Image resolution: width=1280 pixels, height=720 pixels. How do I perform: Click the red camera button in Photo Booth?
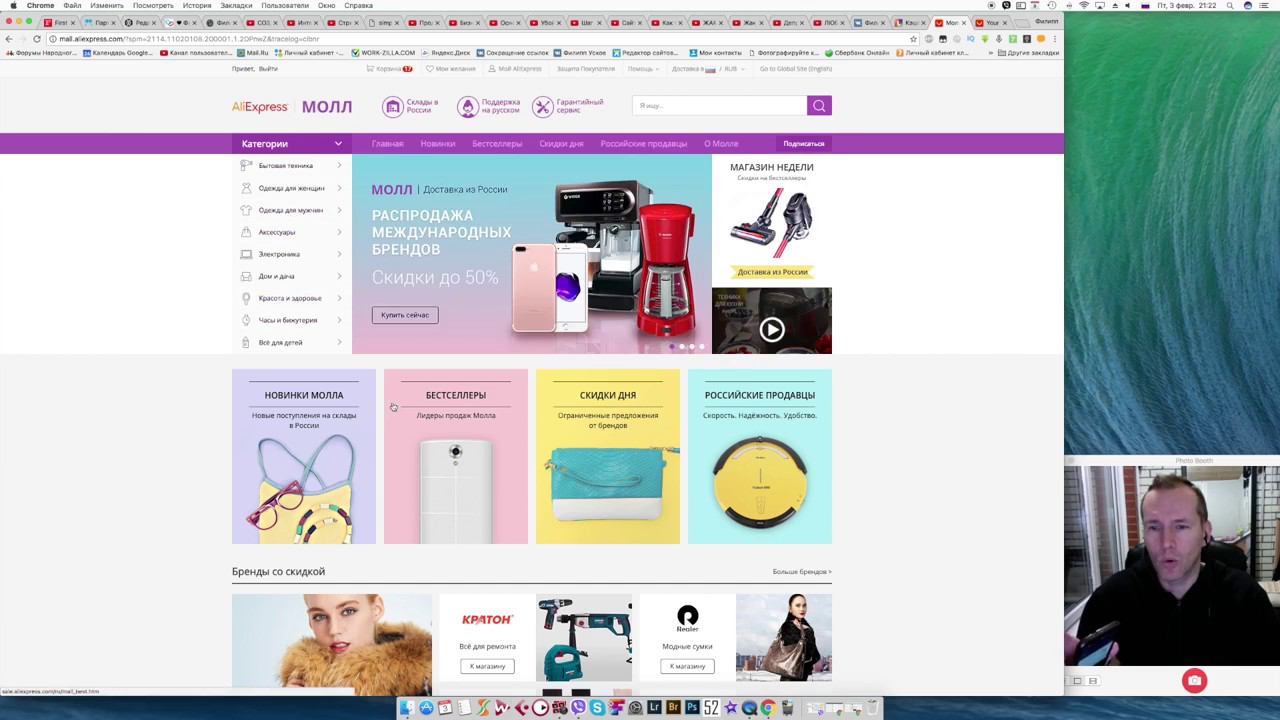coord(1194,681)
